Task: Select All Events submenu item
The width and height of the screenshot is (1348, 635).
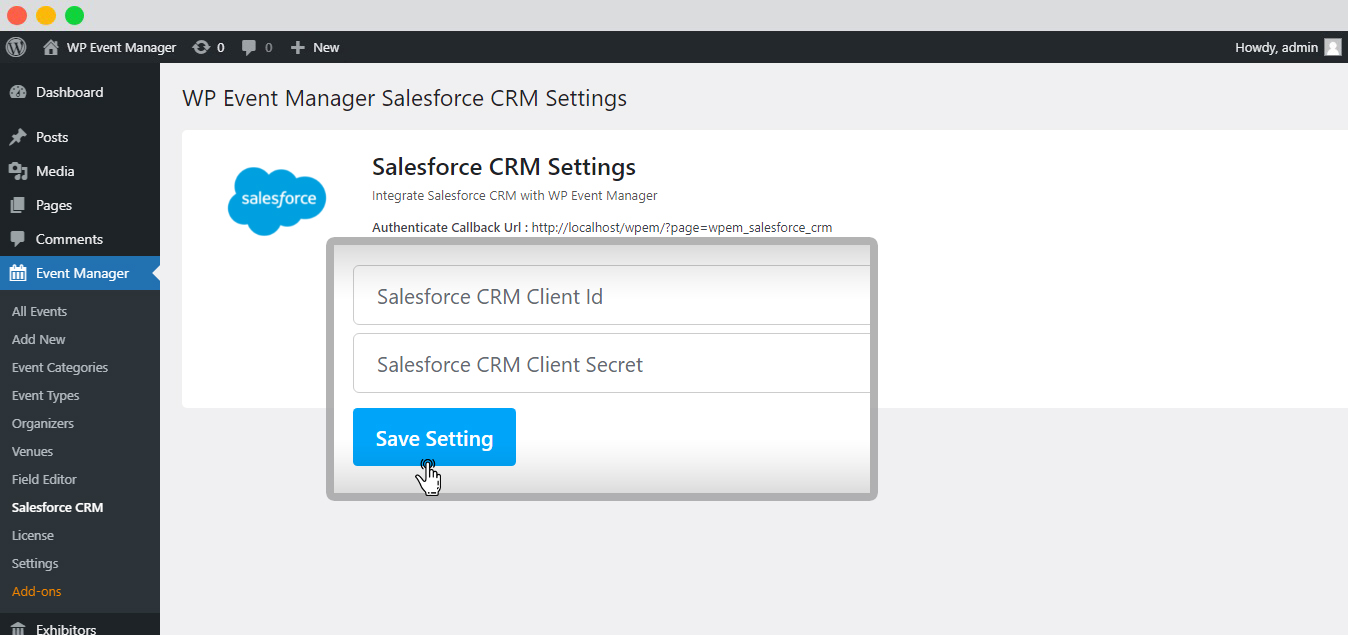Action: pyautogui.click(x=39, y=311)
